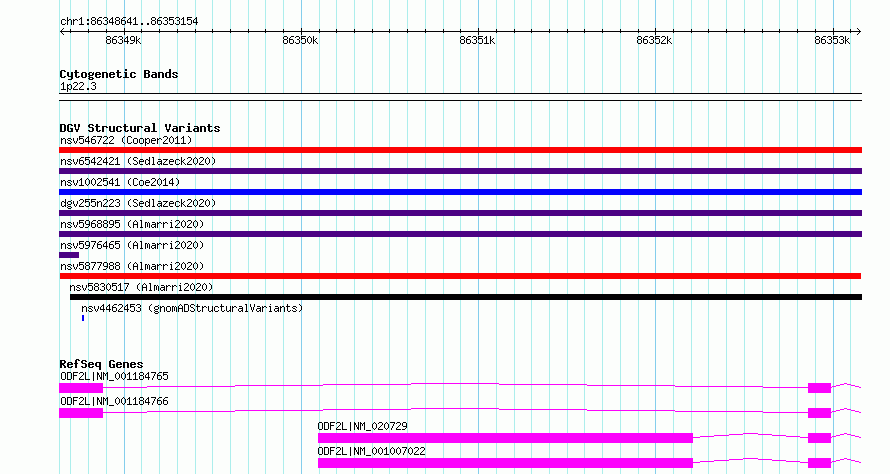Click the 86352k ruler tick label

tap(654, 40)
